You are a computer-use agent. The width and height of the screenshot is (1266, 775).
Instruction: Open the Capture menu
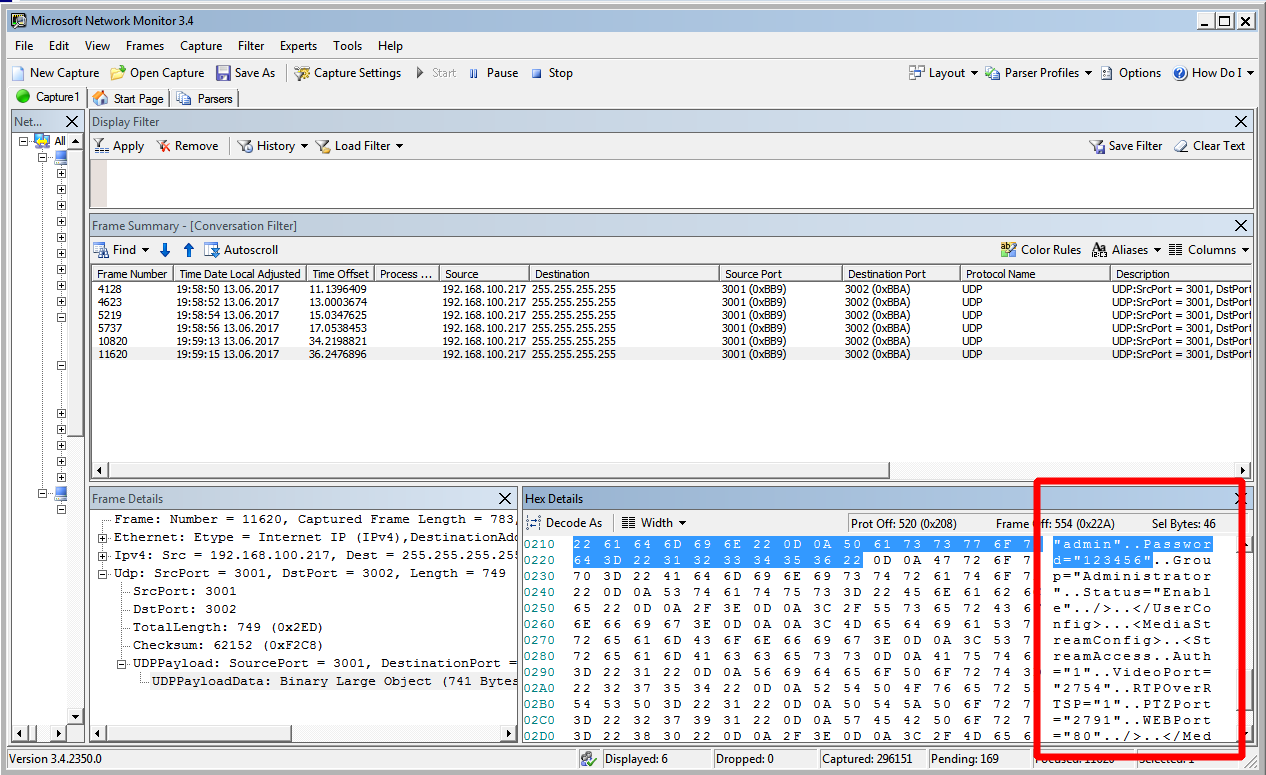pos(201,46)
